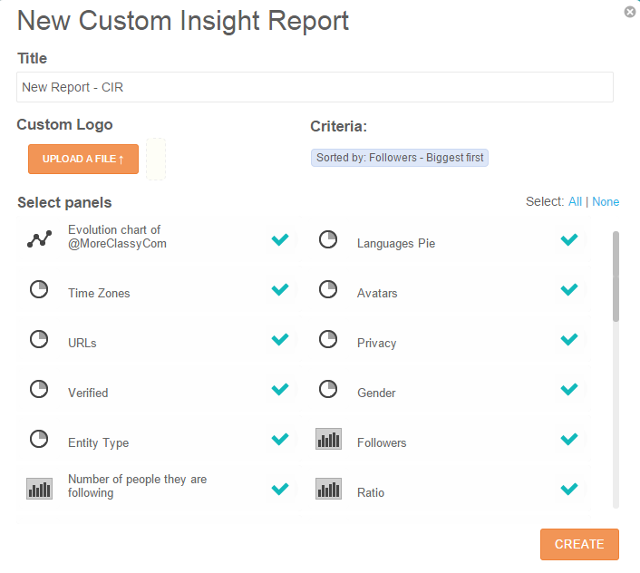The width and height of the screenshot is (640, 573).
Task: Toggle the Verified panel checkmark
Action: [x=280, y=389]
